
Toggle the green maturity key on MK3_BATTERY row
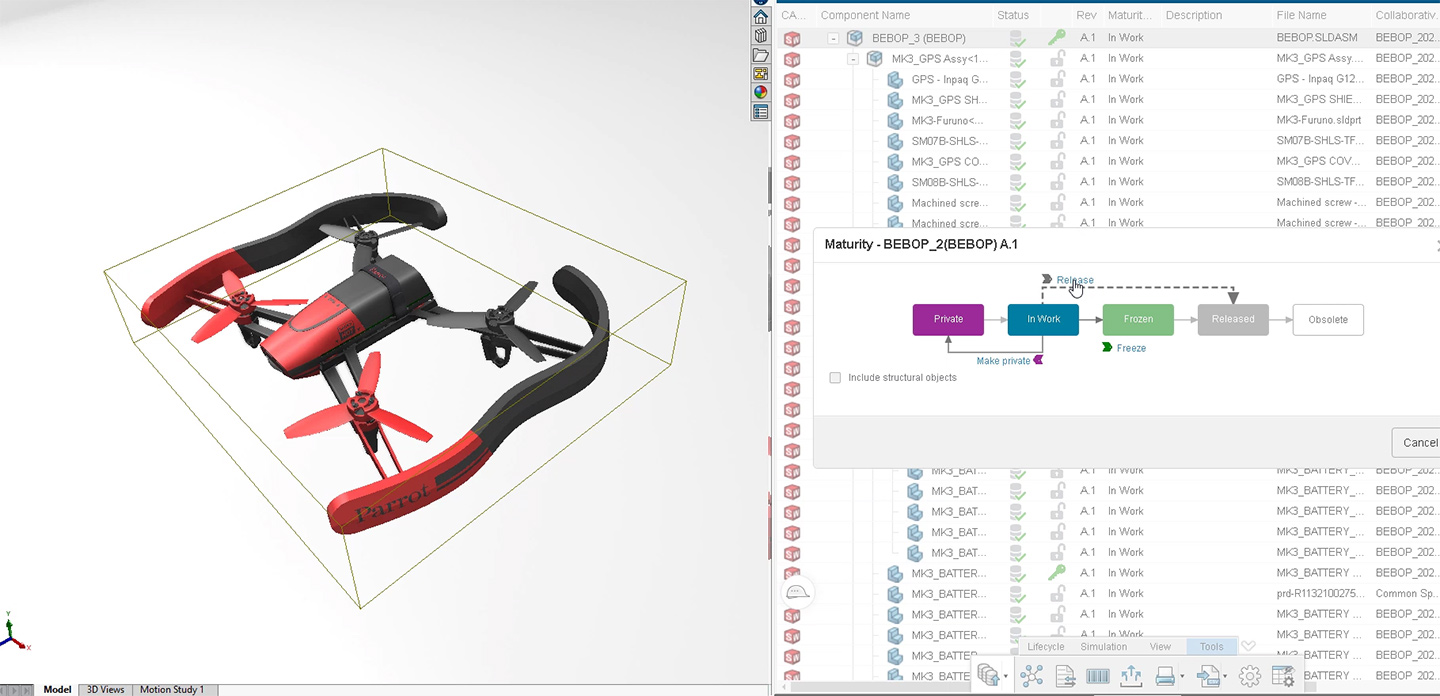pos(1057,572)
